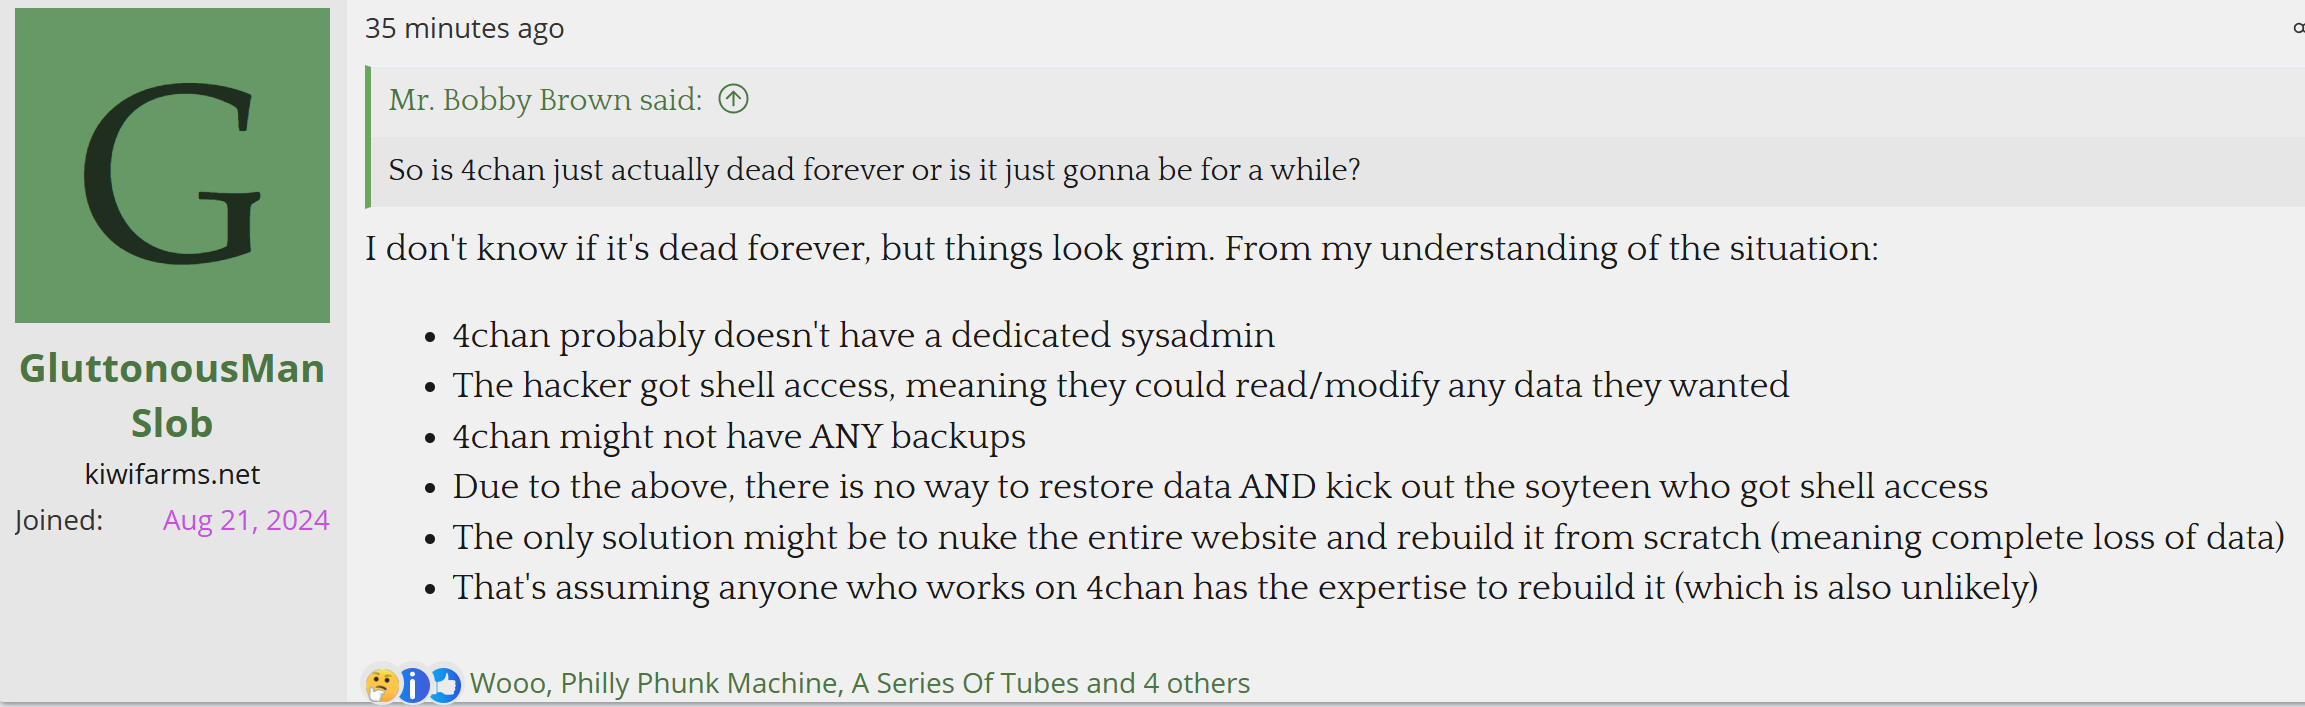This screenshot has height=707, width=2305.
Task: Click the thinking face reaction emoji
Action: pyautogui.click(x=381, y=685)
